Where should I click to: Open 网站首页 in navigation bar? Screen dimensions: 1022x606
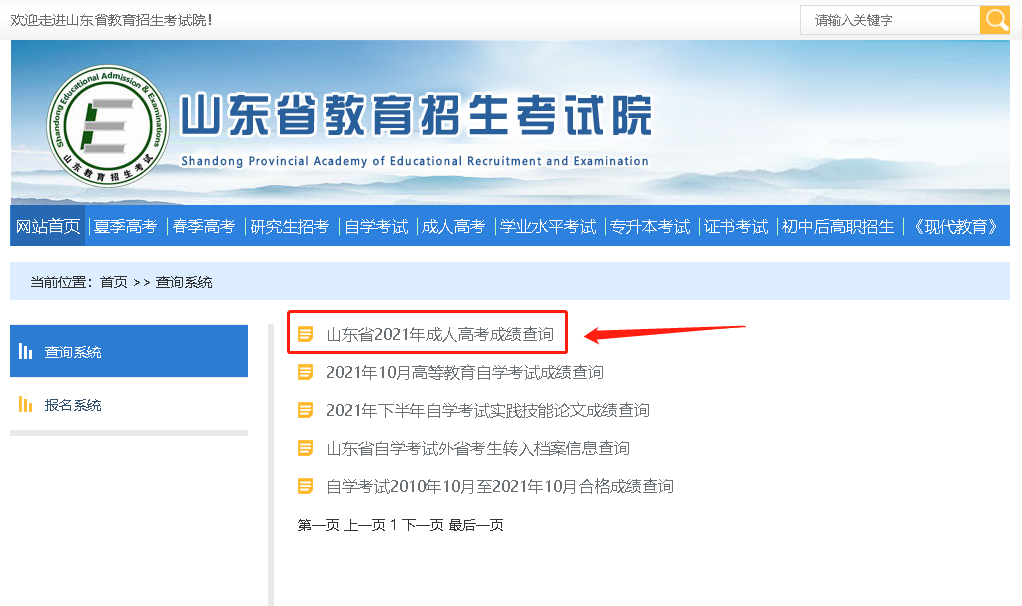tap(48, 227)
